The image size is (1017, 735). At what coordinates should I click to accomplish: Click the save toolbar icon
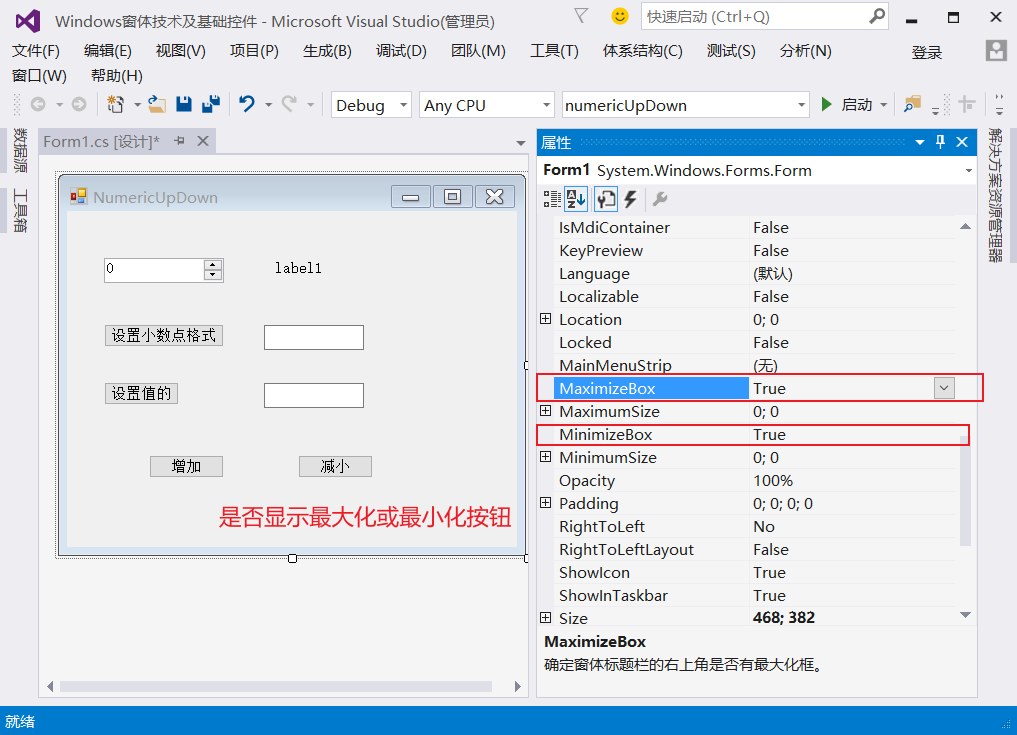click(184, 104)
